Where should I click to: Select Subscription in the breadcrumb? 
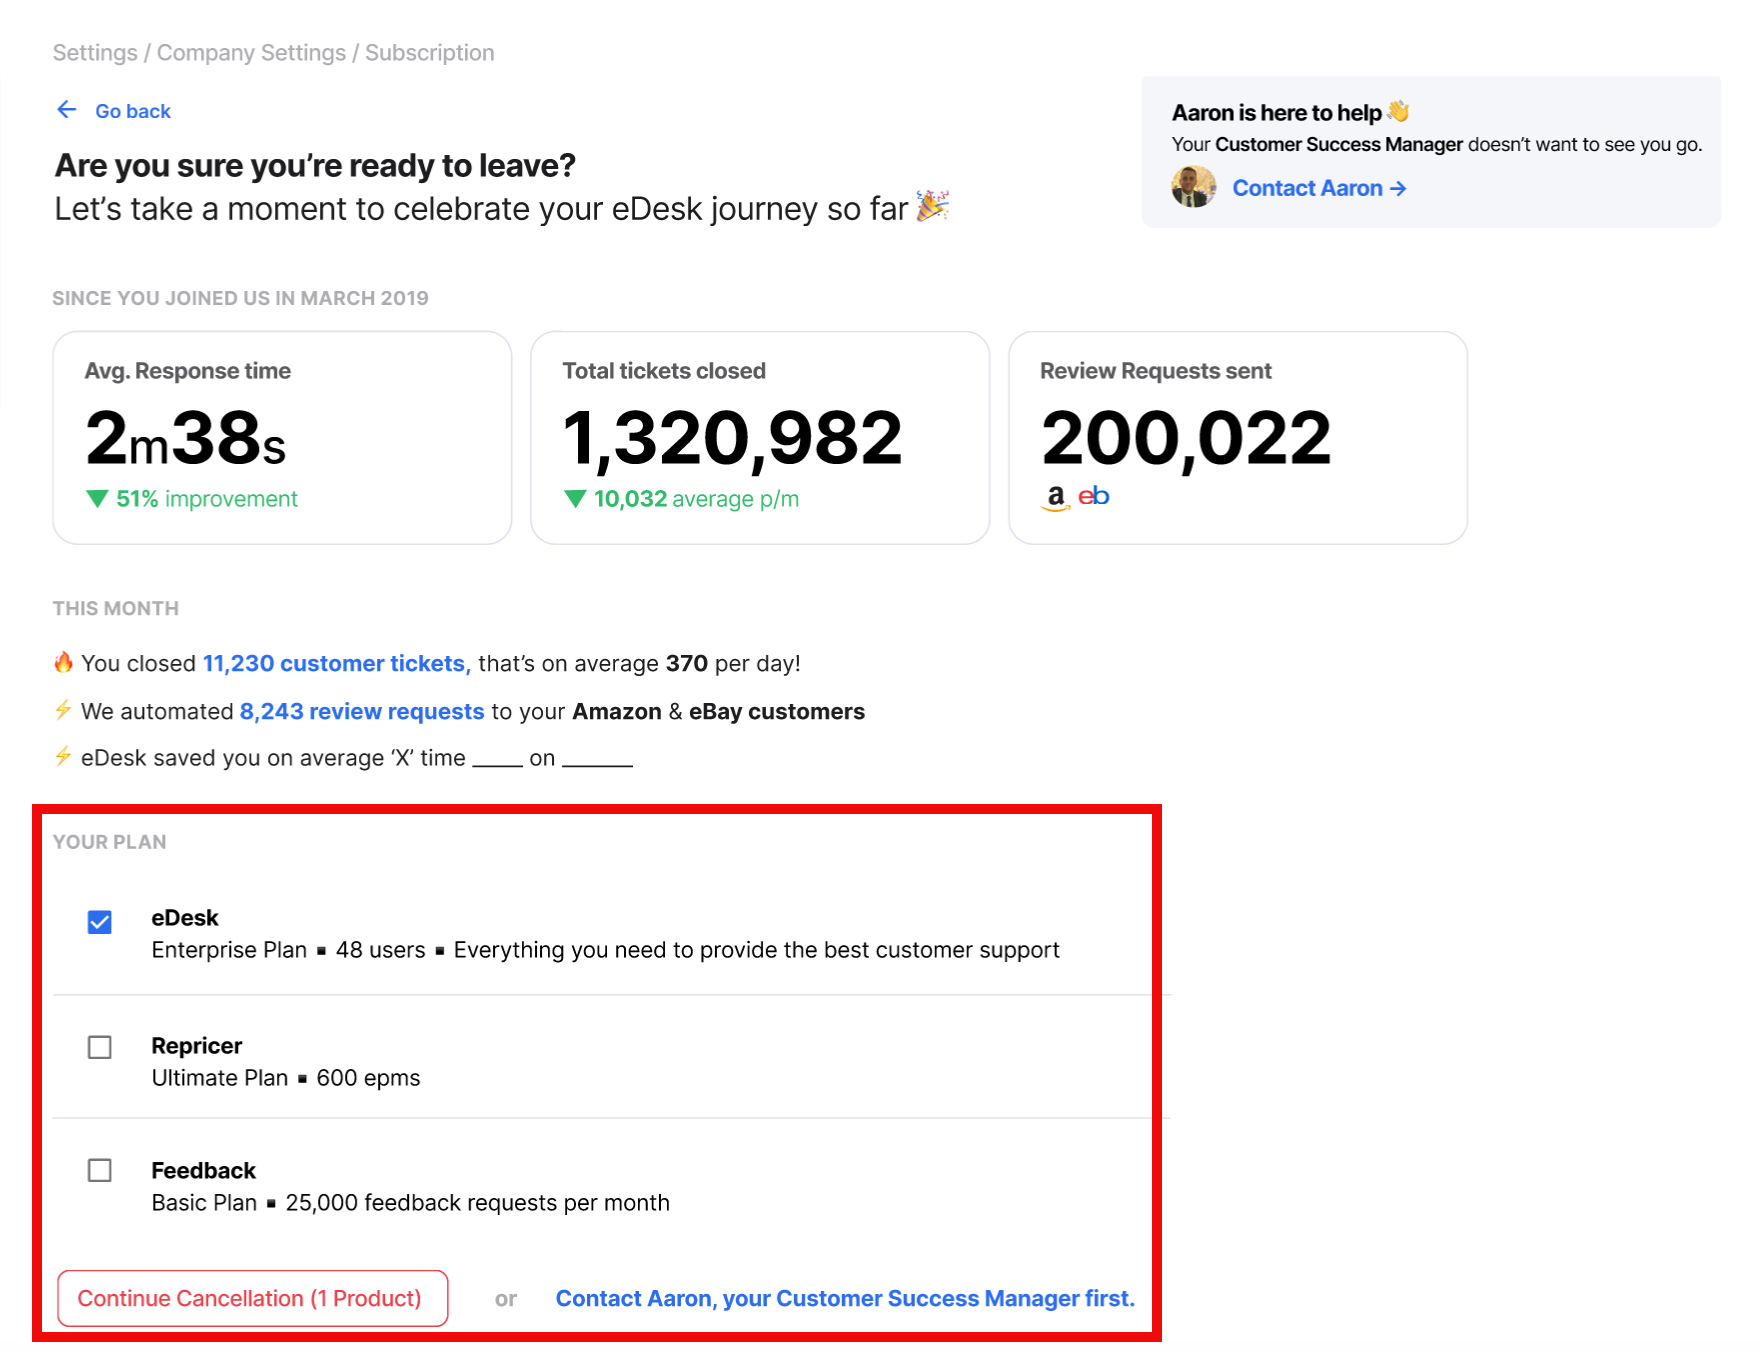429,53
